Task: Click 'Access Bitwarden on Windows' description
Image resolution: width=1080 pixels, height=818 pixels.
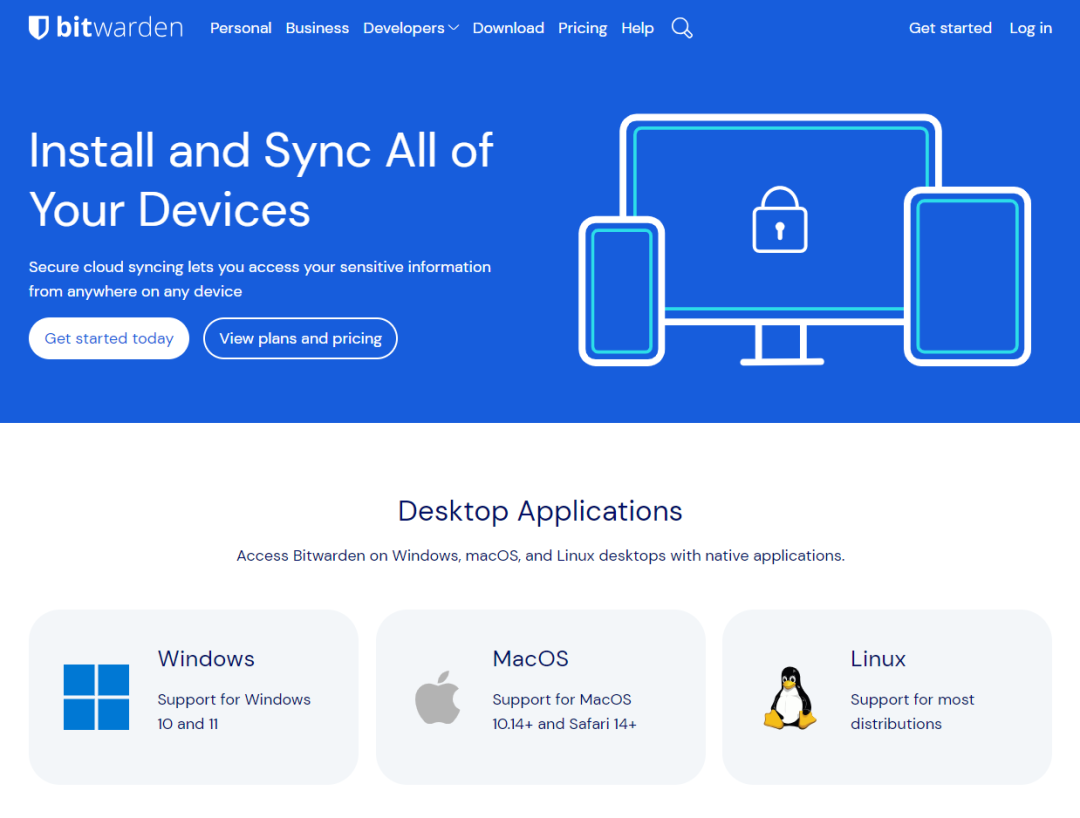Action: pyautogui.click(x=540, y=556)
